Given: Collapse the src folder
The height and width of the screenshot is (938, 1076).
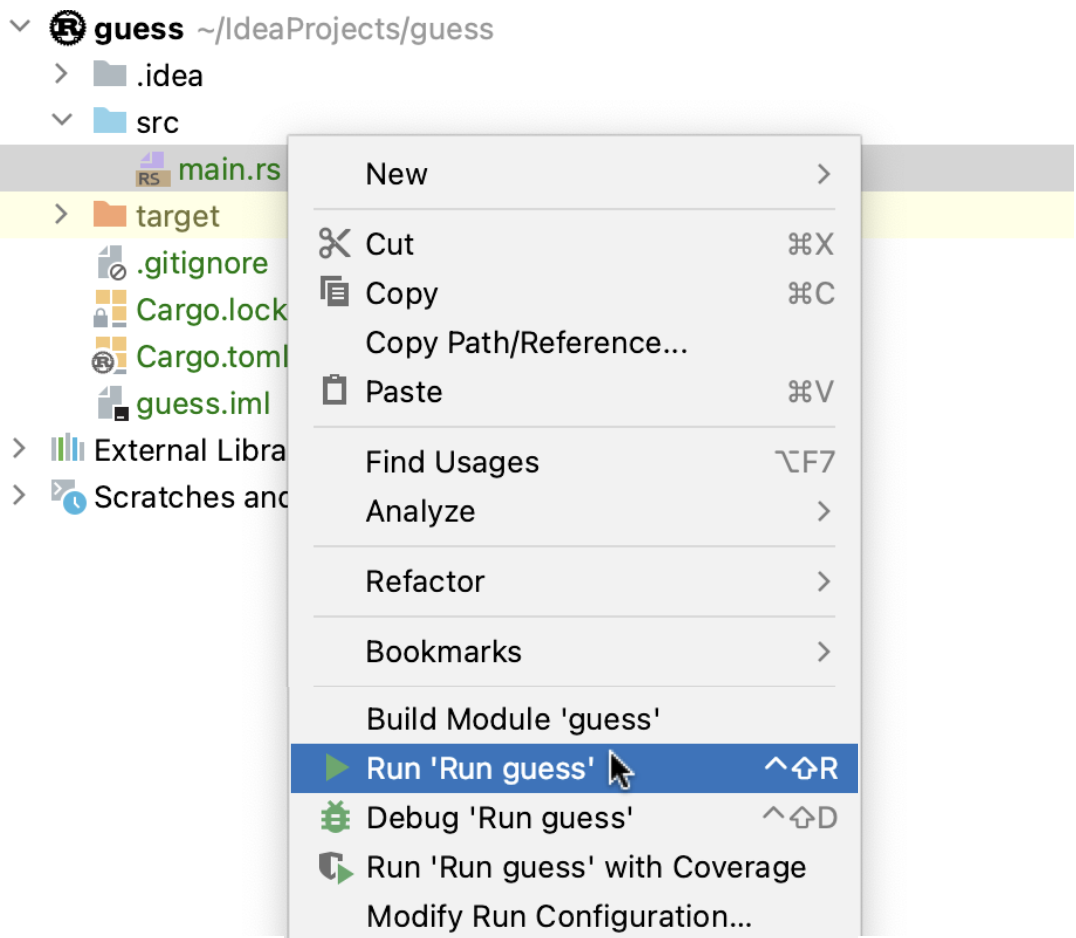Looking at the screenshot, I should coord(60,121).
